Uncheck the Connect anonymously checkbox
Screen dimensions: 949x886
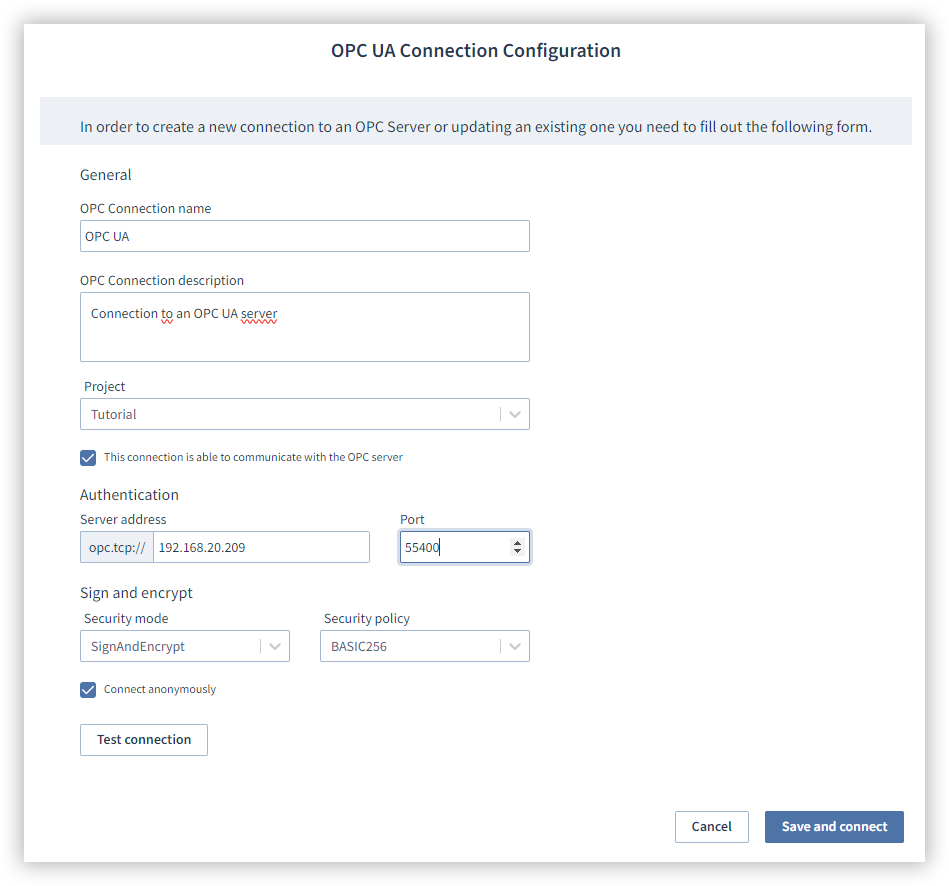click(88, 689)
